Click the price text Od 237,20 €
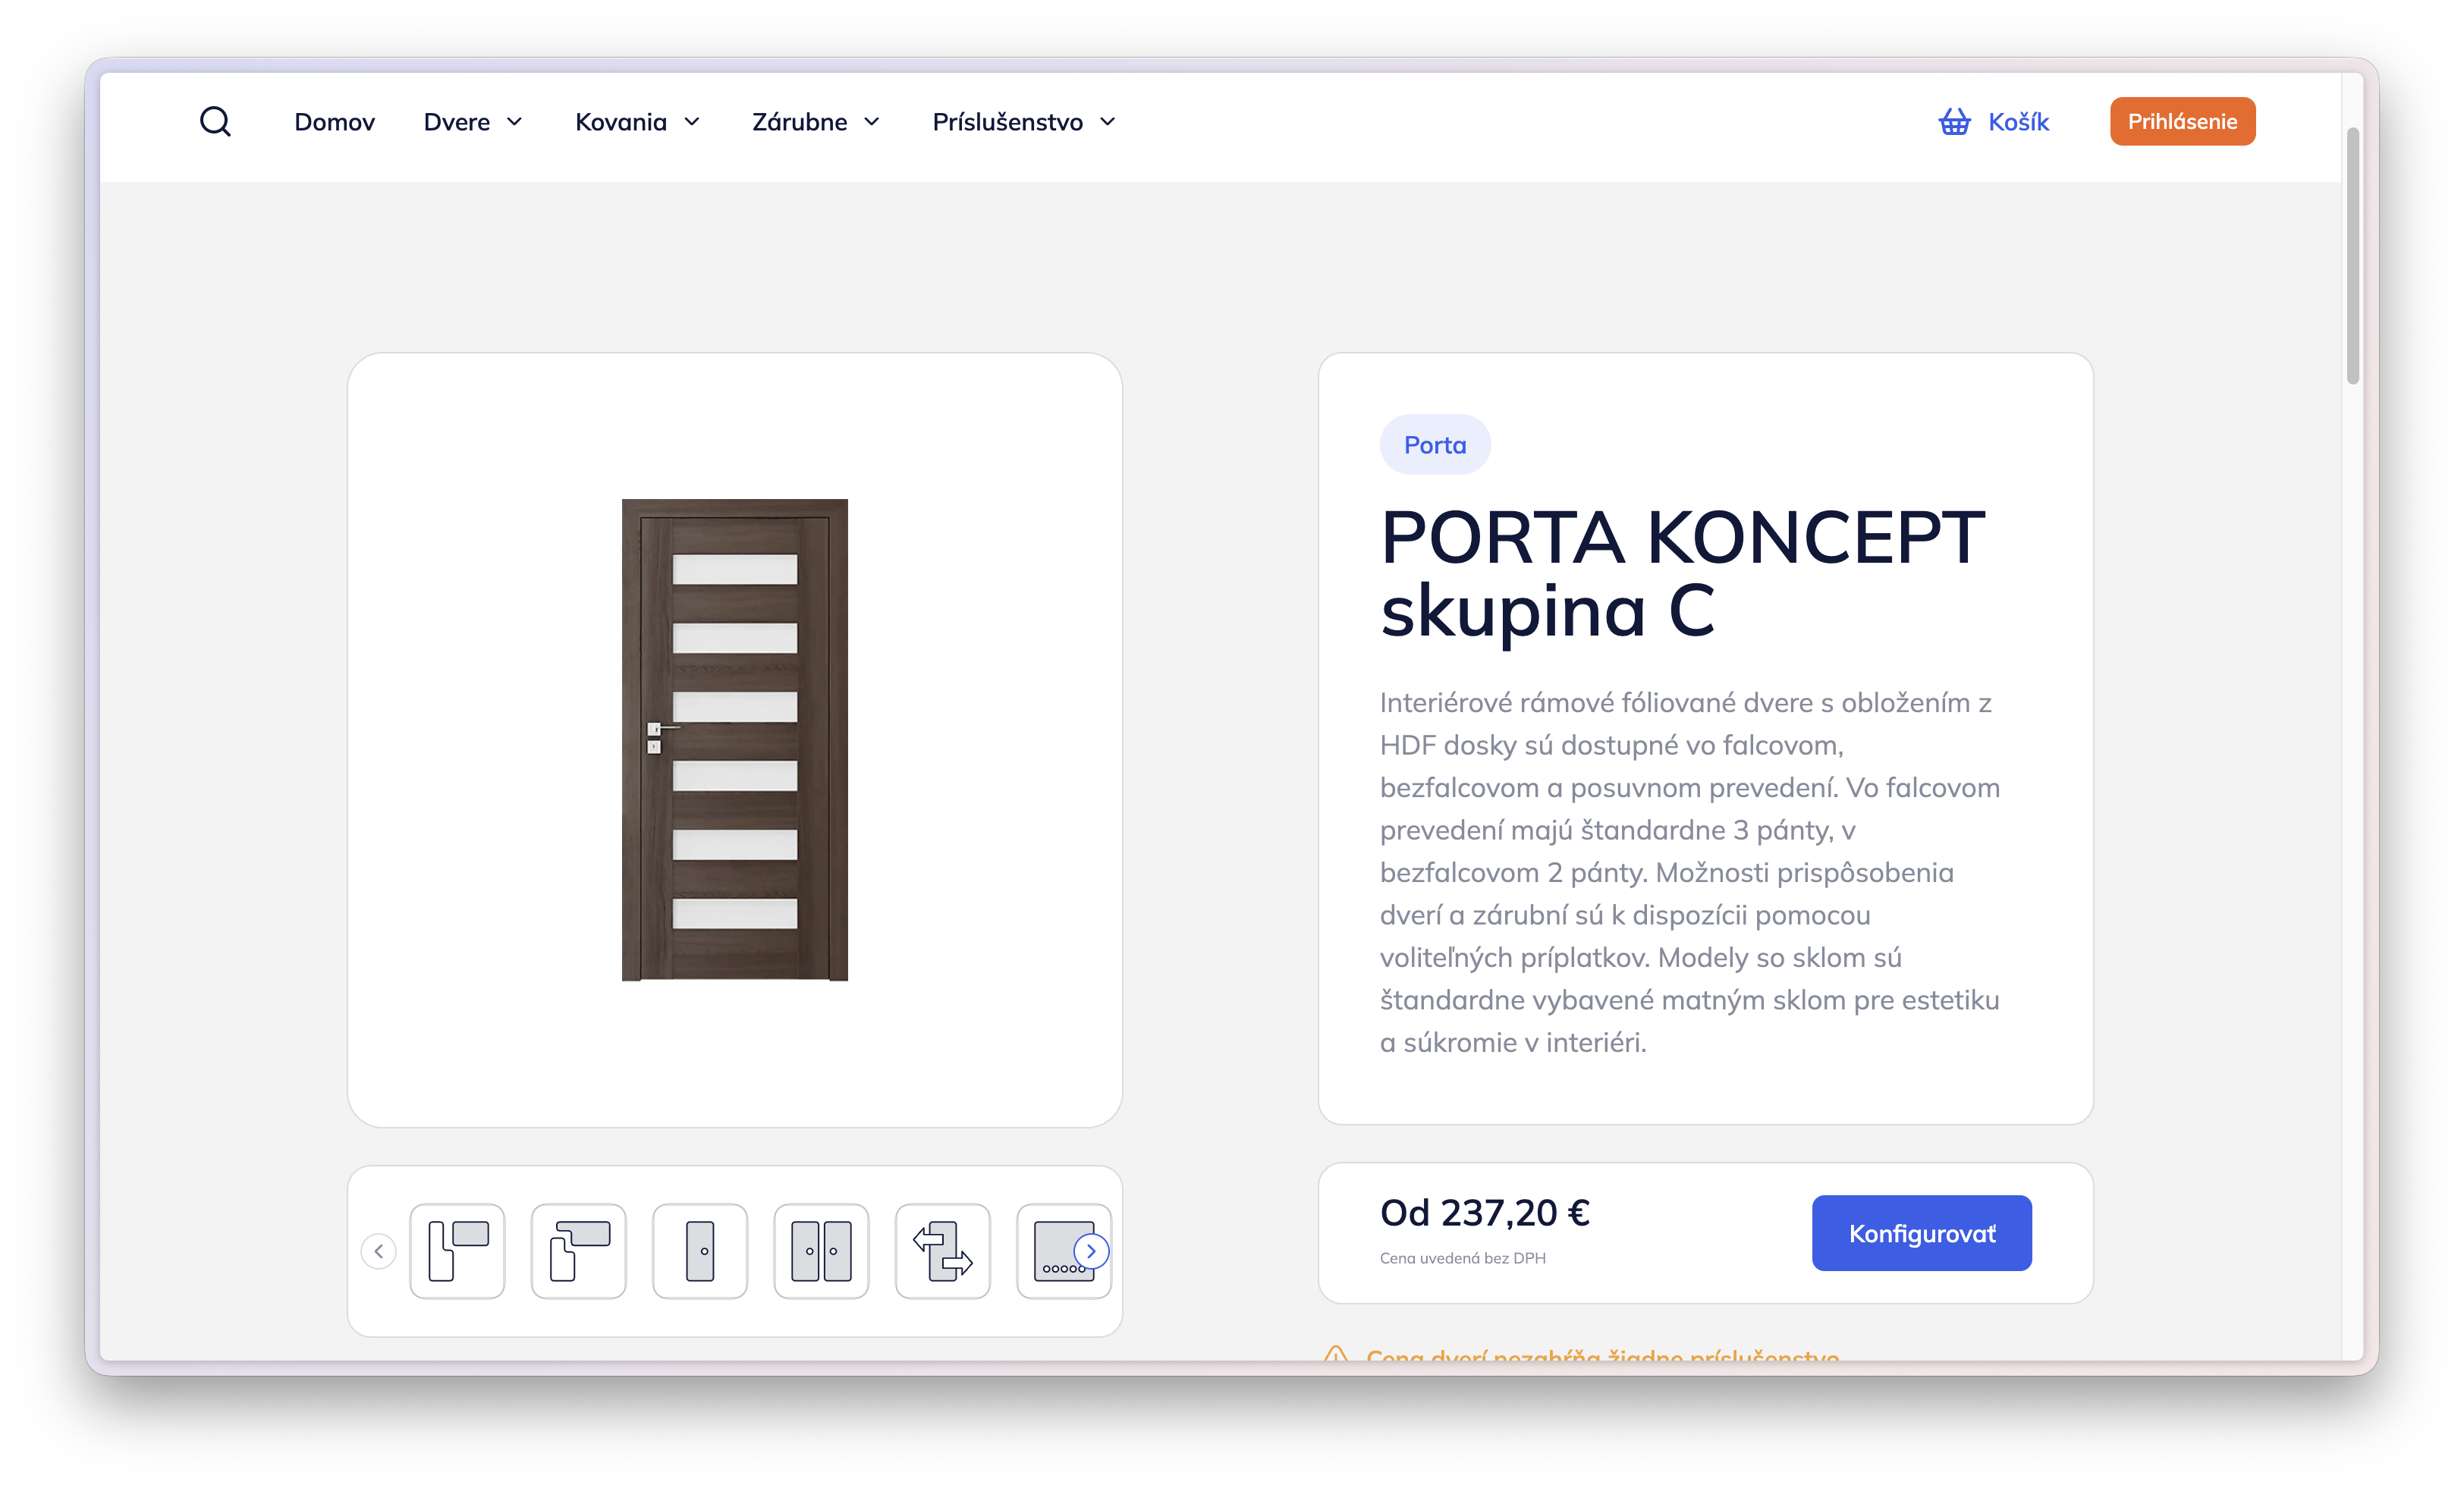2464x1488 pixels. (x=1485, y=1213)
